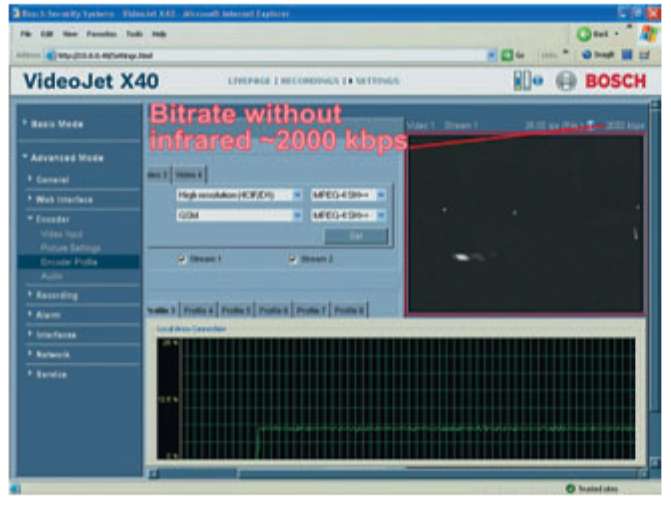Click the processor load graph
671x505 pixels.
click(x=396, y=398)
